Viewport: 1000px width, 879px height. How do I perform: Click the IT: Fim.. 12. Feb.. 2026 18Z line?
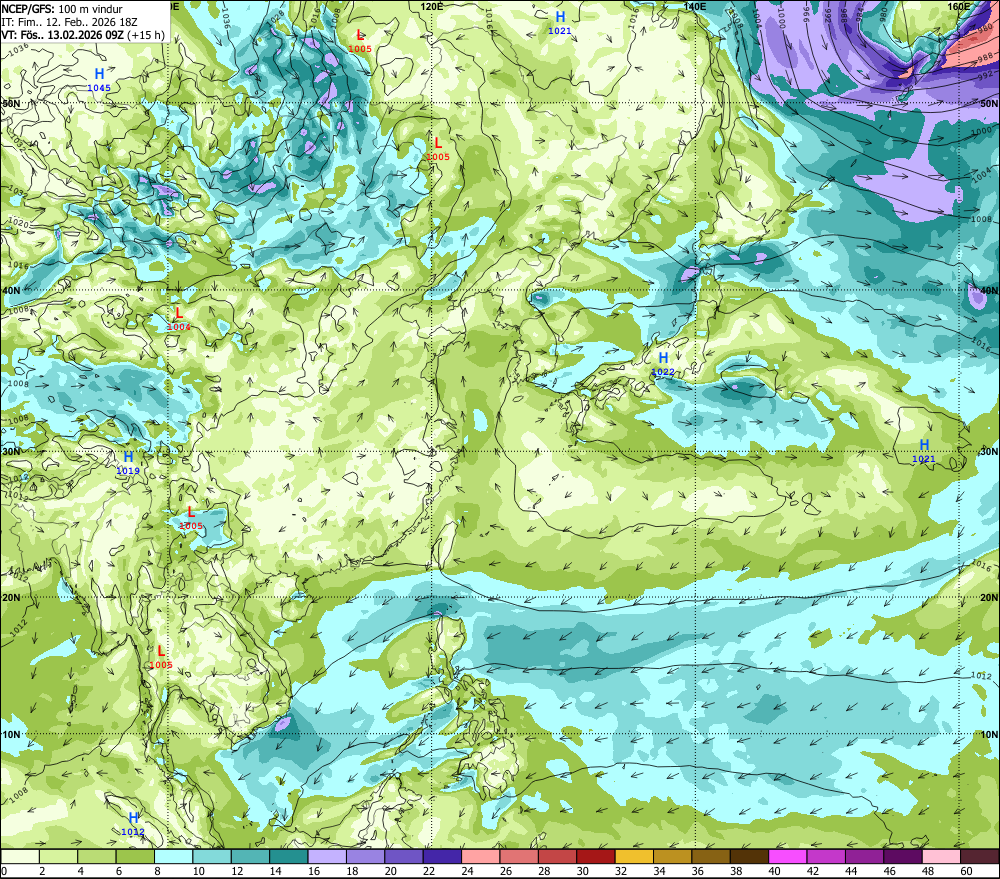(x=69, y=22)
